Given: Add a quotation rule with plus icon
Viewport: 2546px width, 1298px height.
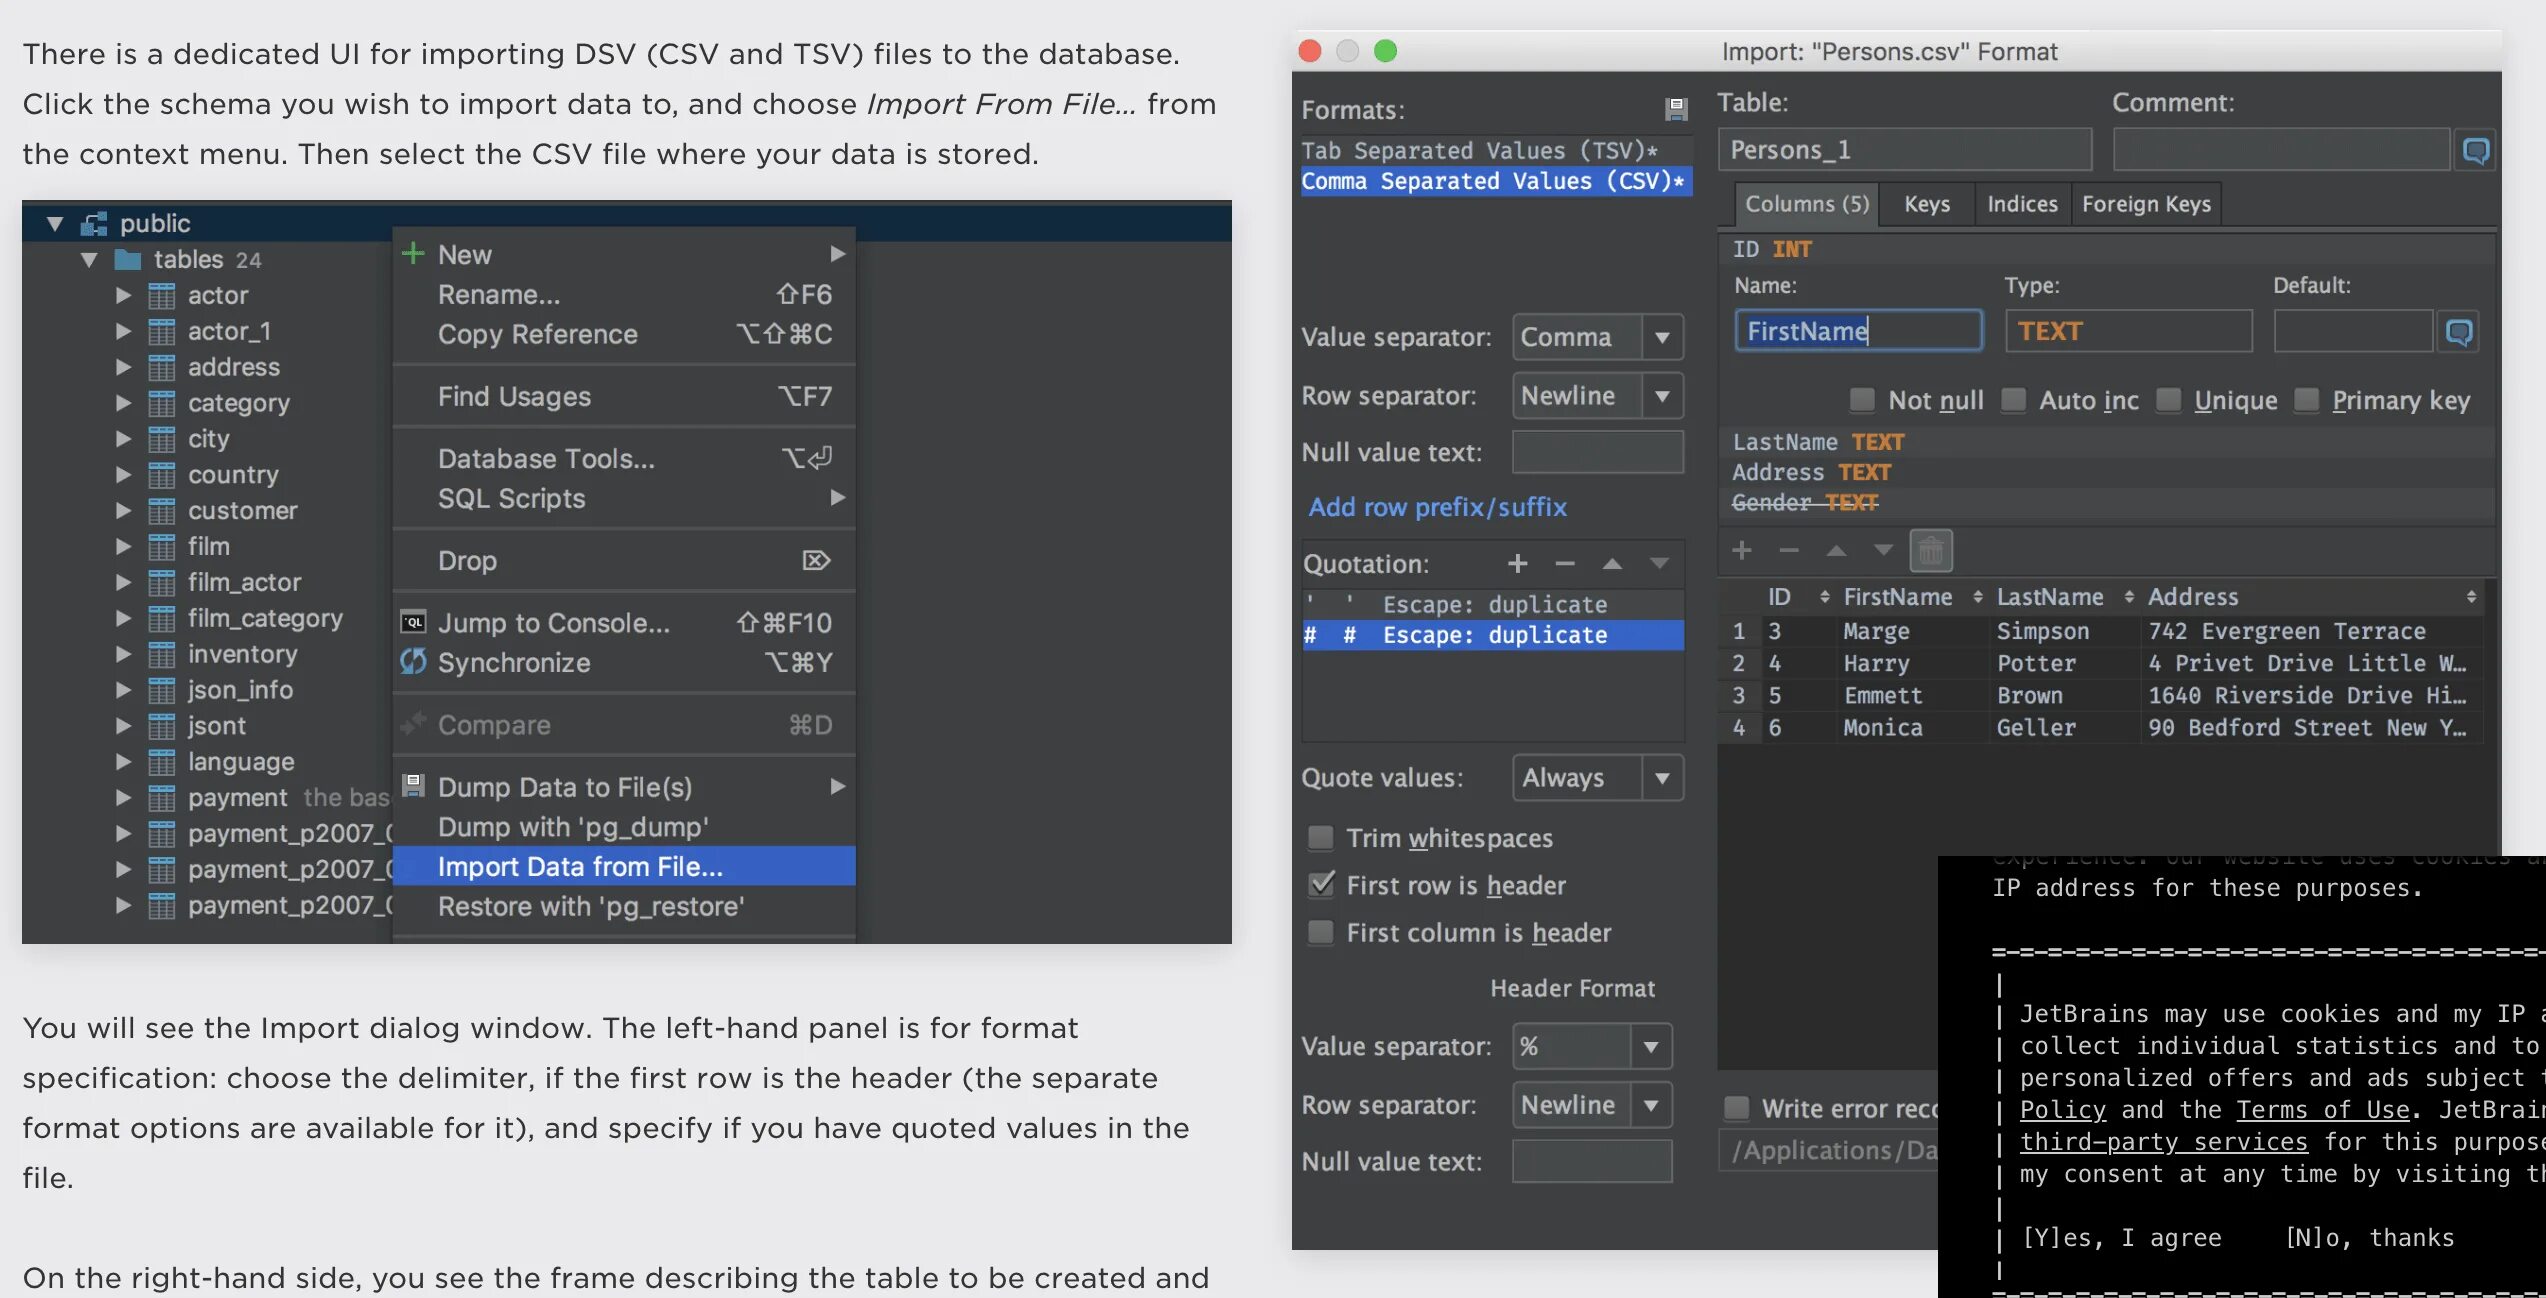Looking at the screenshot, I should pos(1517,564).
